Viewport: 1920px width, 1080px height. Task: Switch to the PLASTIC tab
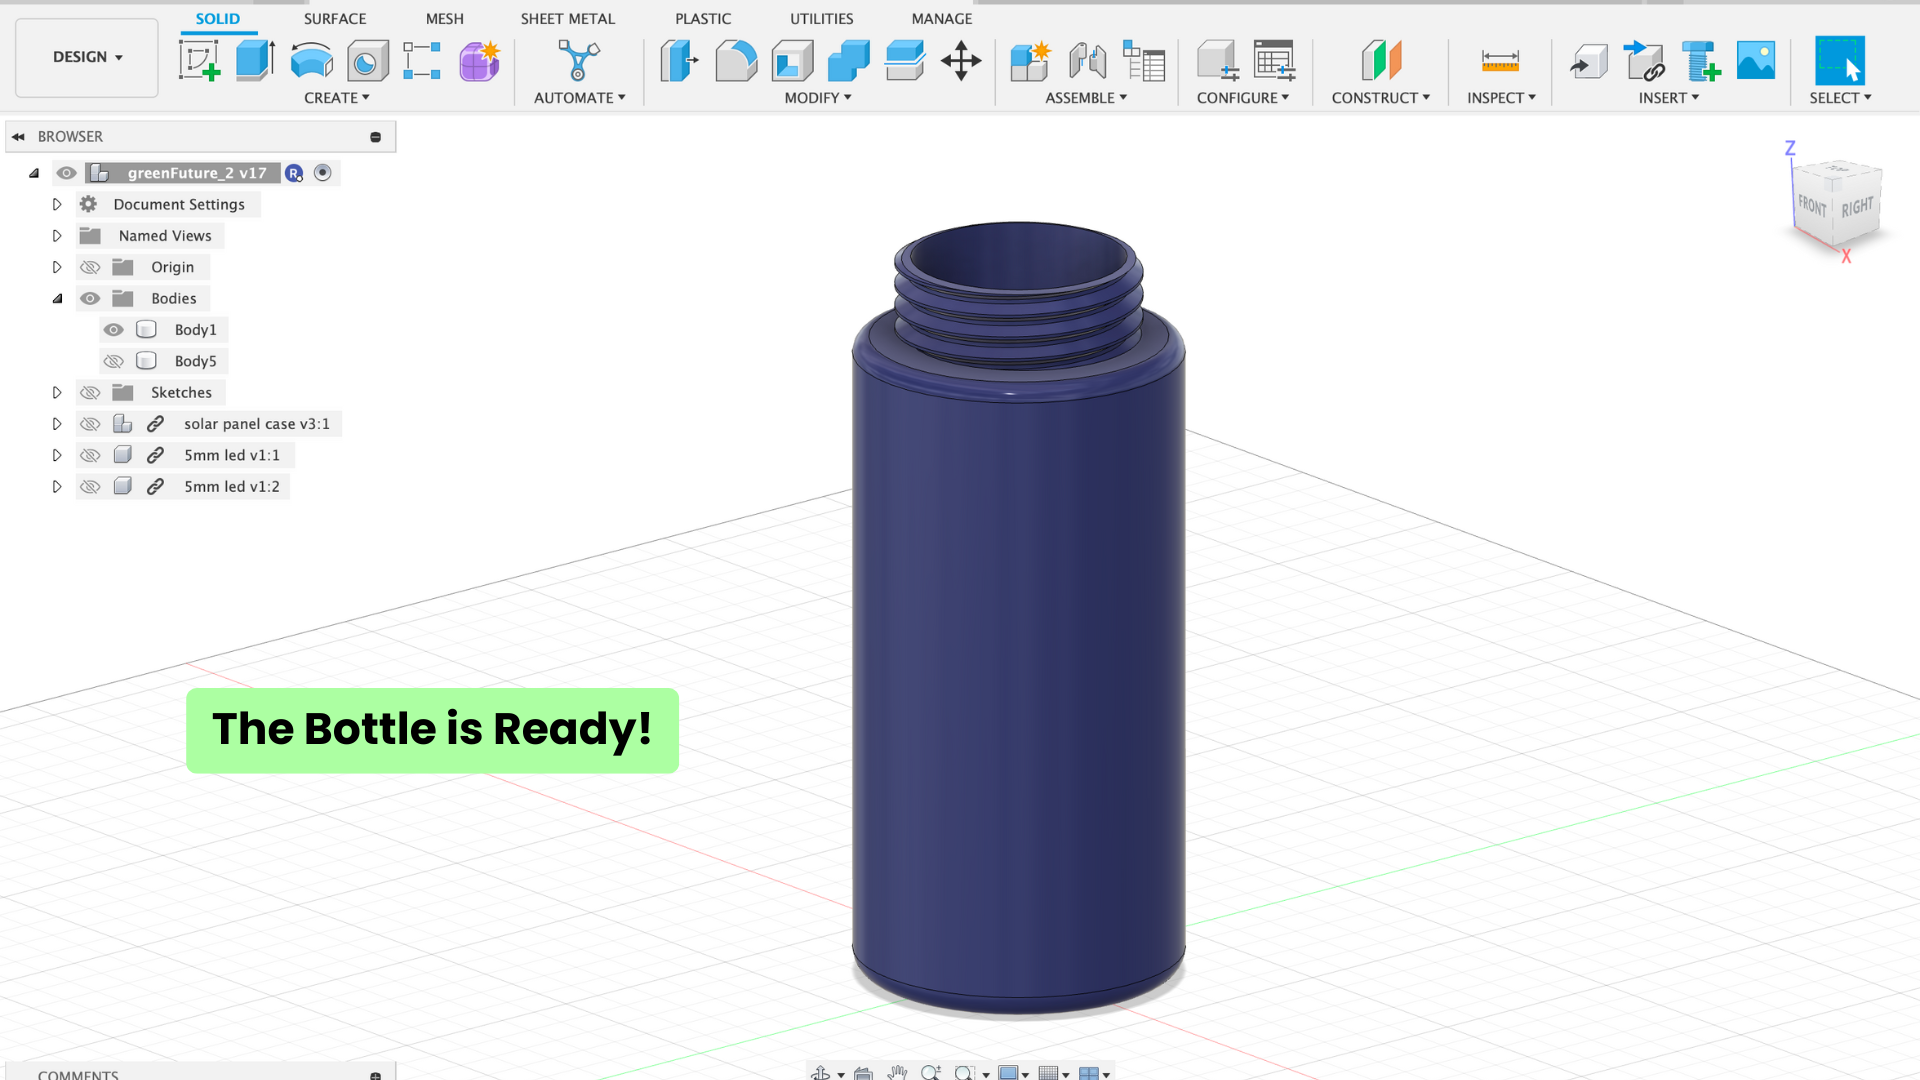click(703, 19)
